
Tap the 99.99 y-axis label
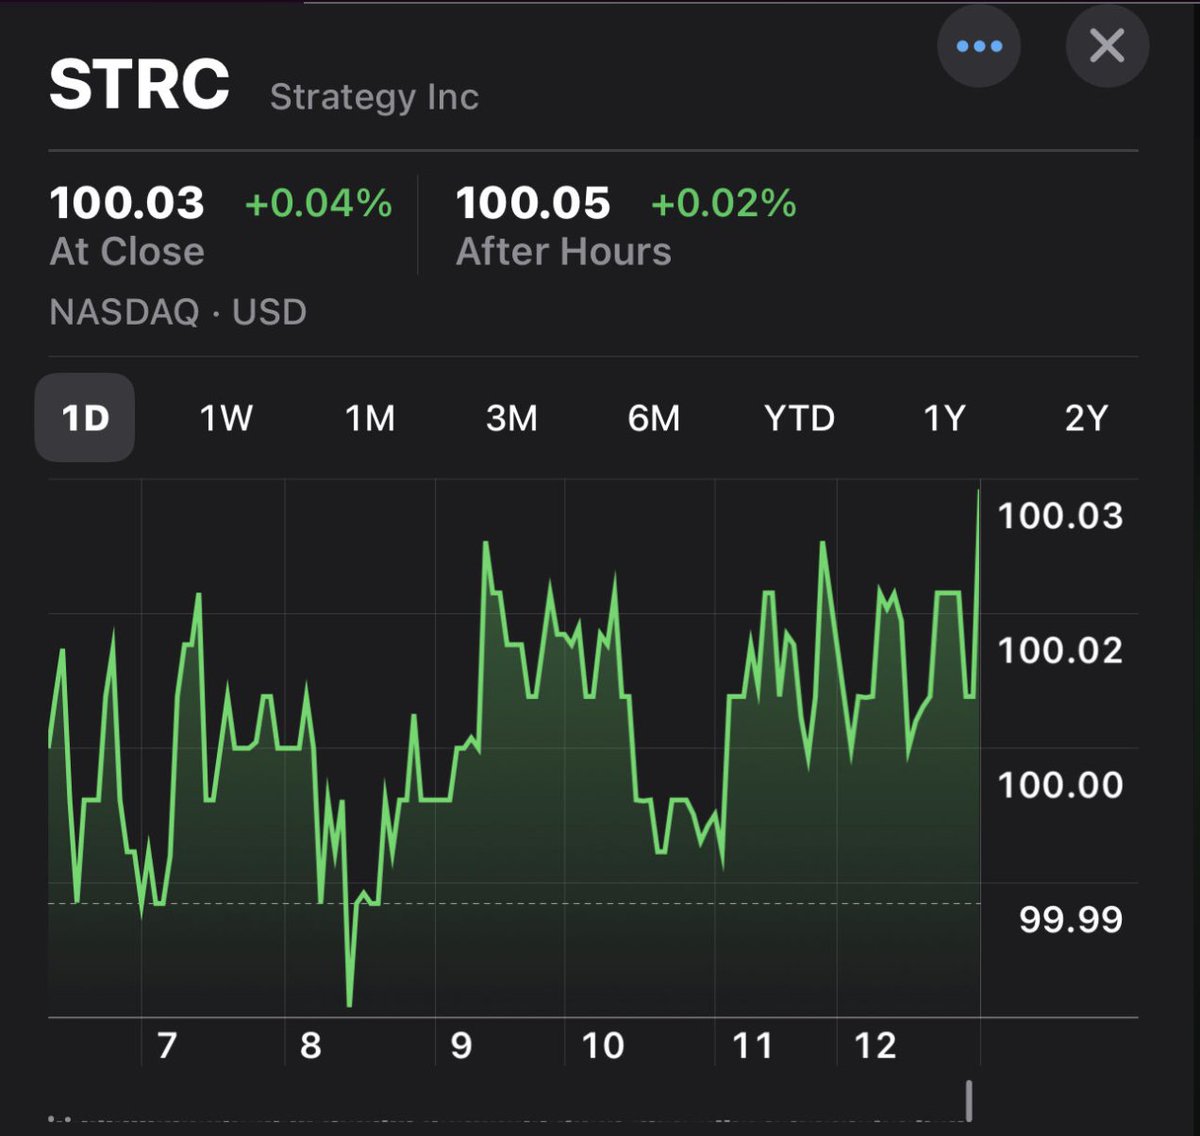1071,920
